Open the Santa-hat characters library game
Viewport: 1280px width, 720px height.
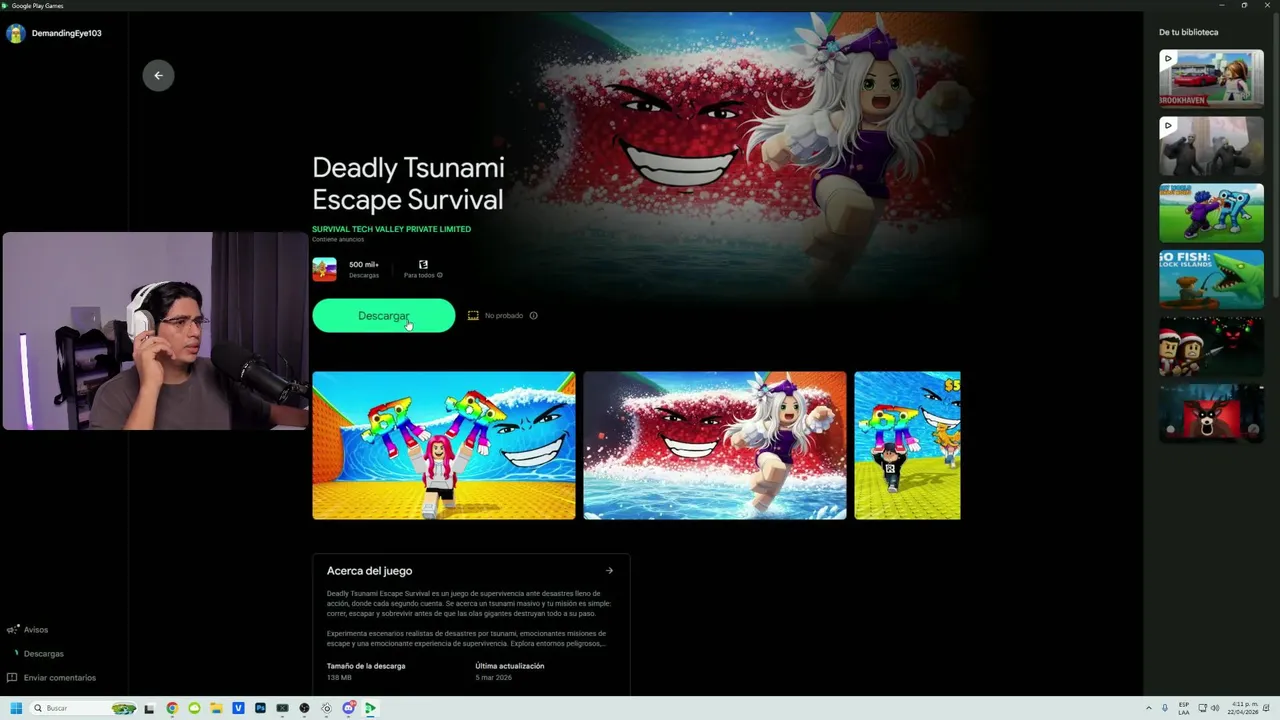(x=1211, y=346)
